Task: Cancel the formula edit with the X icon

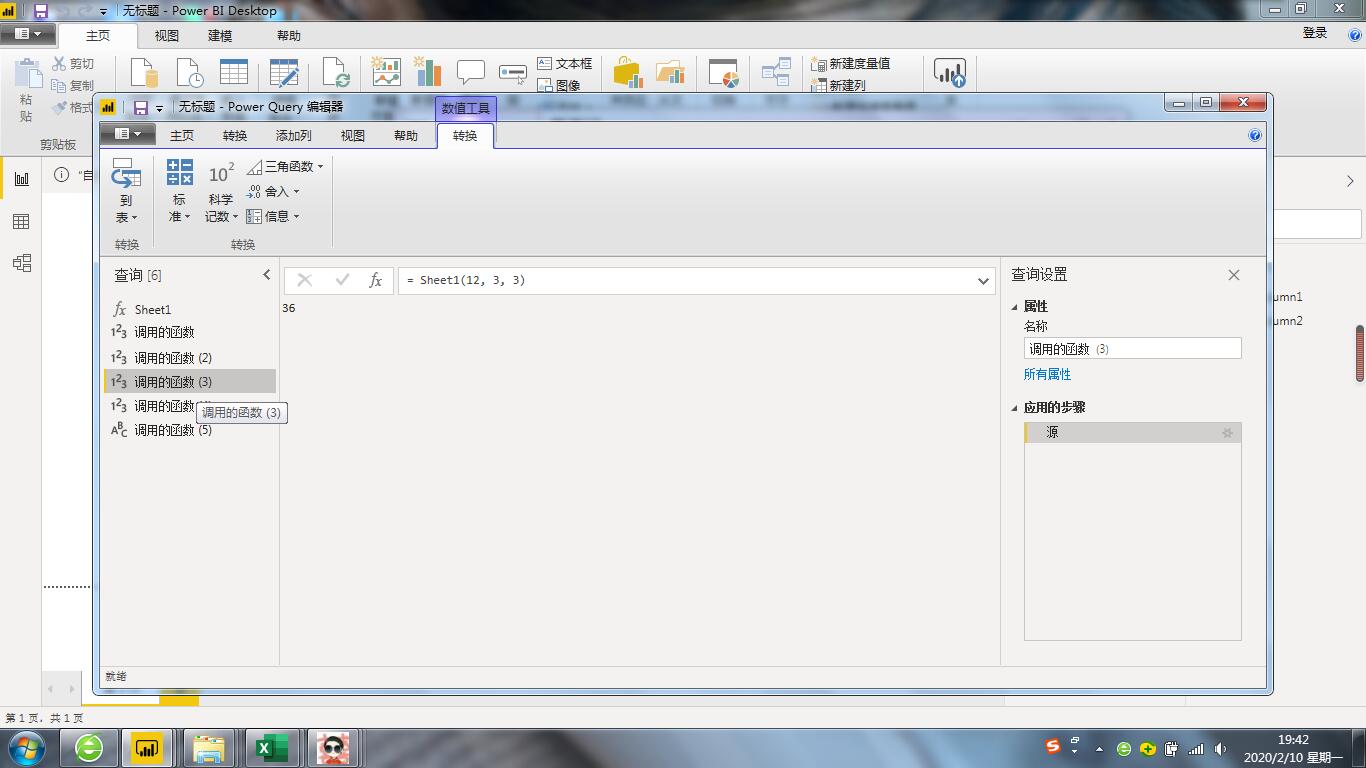Action: [305, 281]
